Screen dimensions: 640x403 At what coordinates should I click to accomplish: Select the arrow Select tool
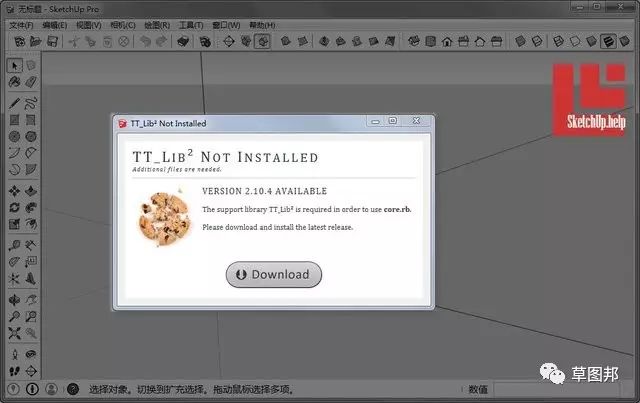[15, 65]
